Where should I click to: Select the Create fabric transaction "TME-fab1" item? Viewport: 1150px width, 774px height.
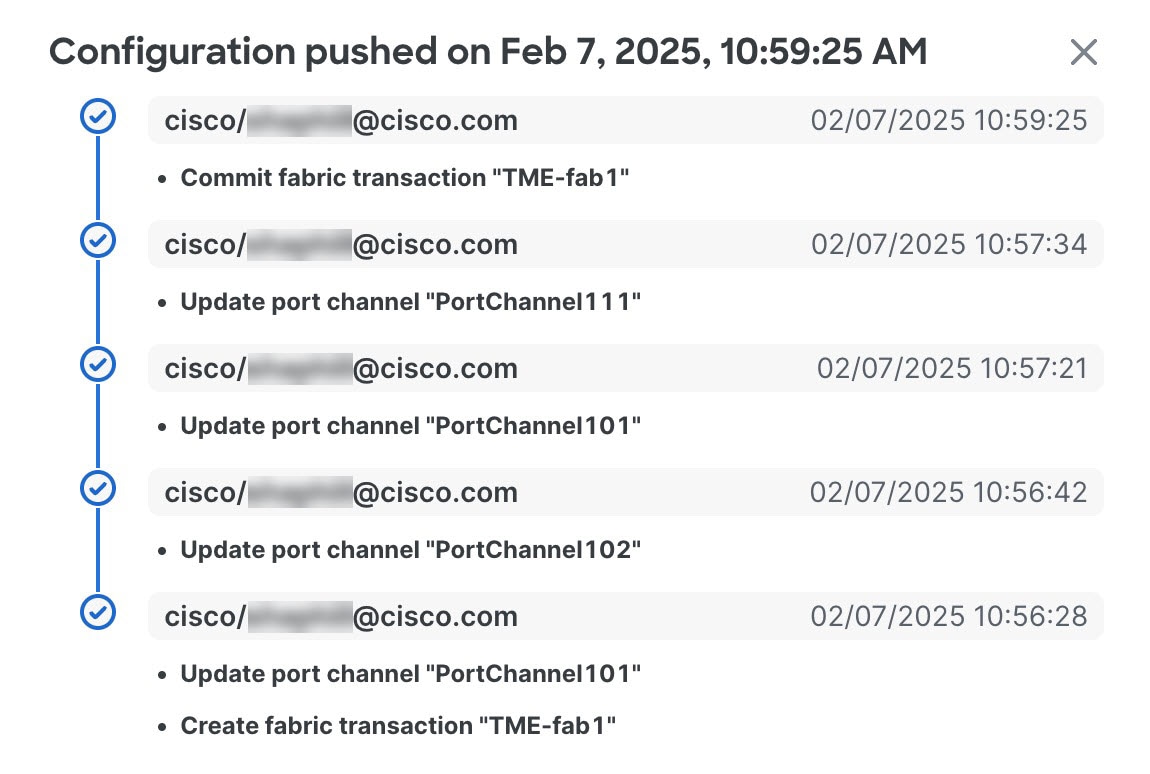coord(398,726)
